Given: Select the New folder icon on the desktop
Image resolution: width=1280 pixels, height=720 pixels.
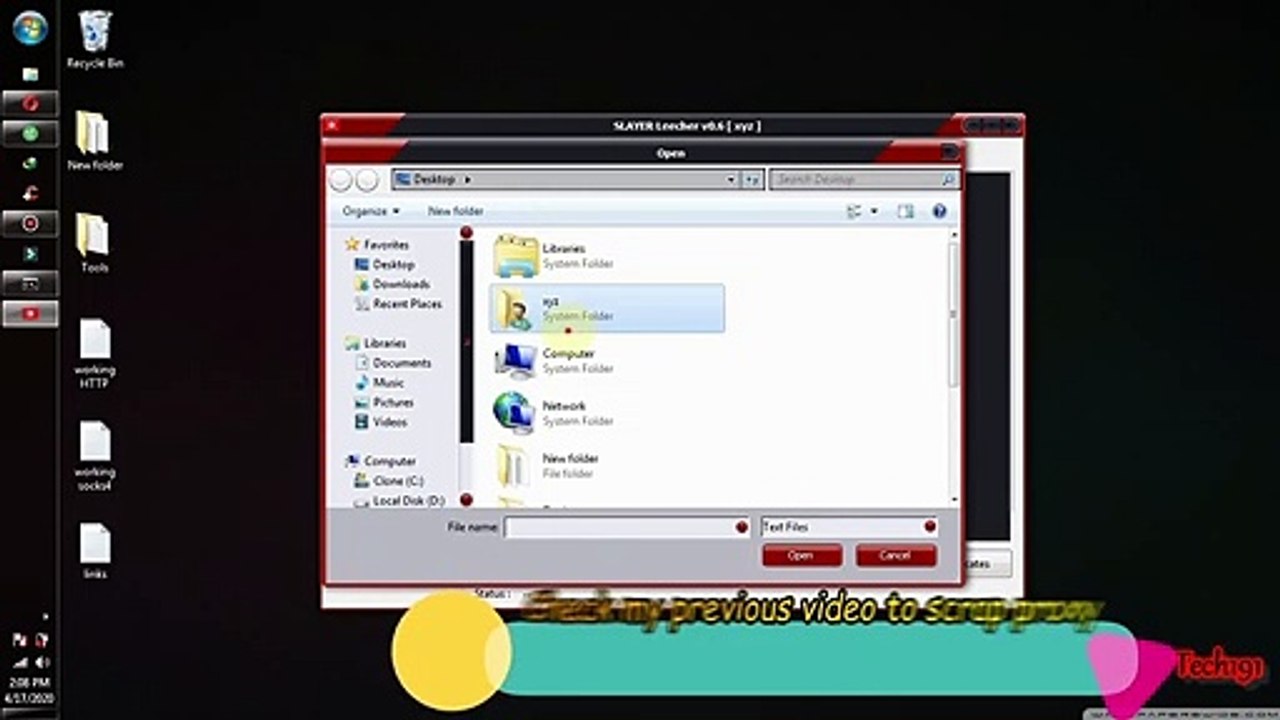Looking at the screenshot, I should pyautogui.click(x=94, y=140).
